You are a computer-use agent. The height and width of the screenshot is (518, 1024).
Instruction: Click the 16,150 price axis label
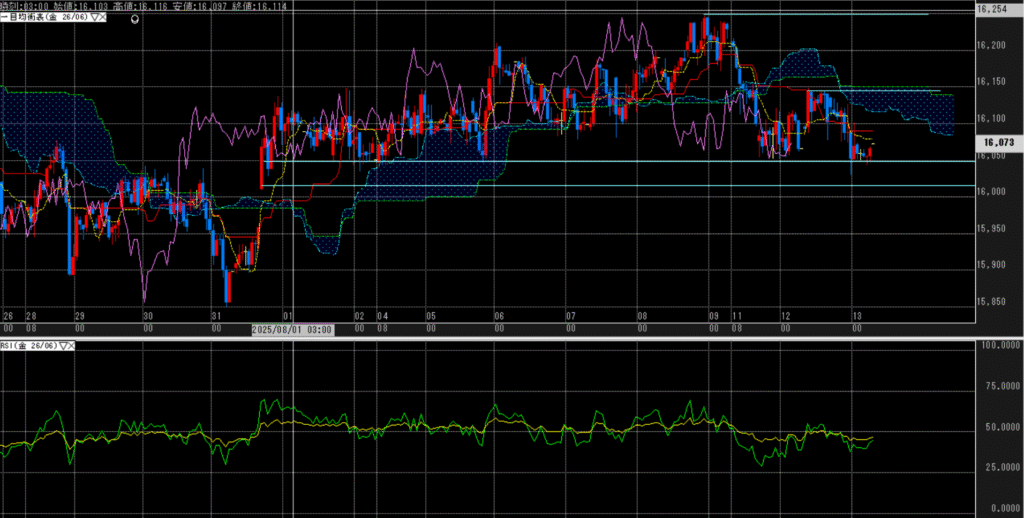coord(991,82)
